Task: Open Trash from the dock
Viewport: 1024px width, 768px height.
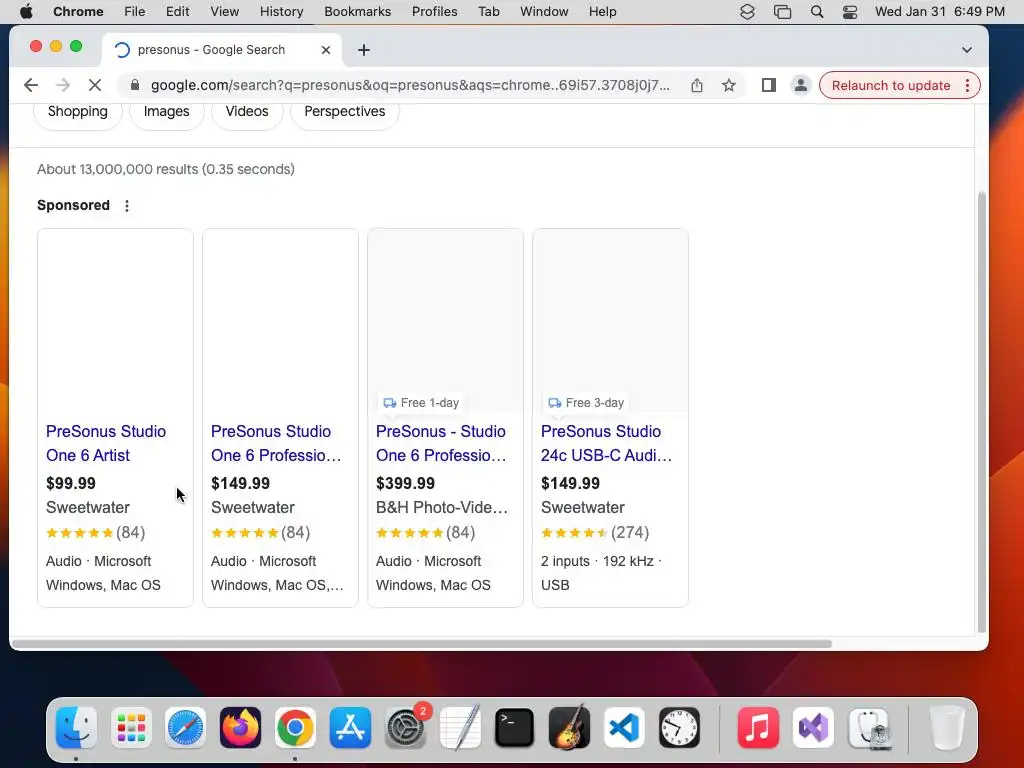Action: pos(947,728)
